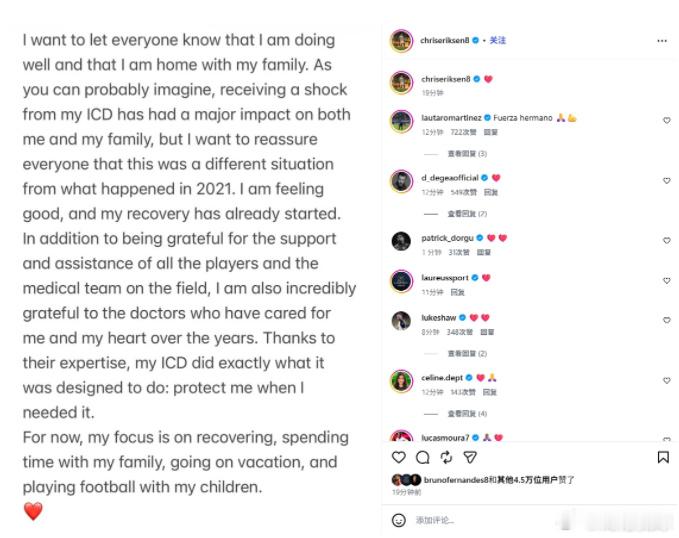Follow chriseriksen8 with the 关注 link
Screen dimensions: 679x538
click(498, 40)
